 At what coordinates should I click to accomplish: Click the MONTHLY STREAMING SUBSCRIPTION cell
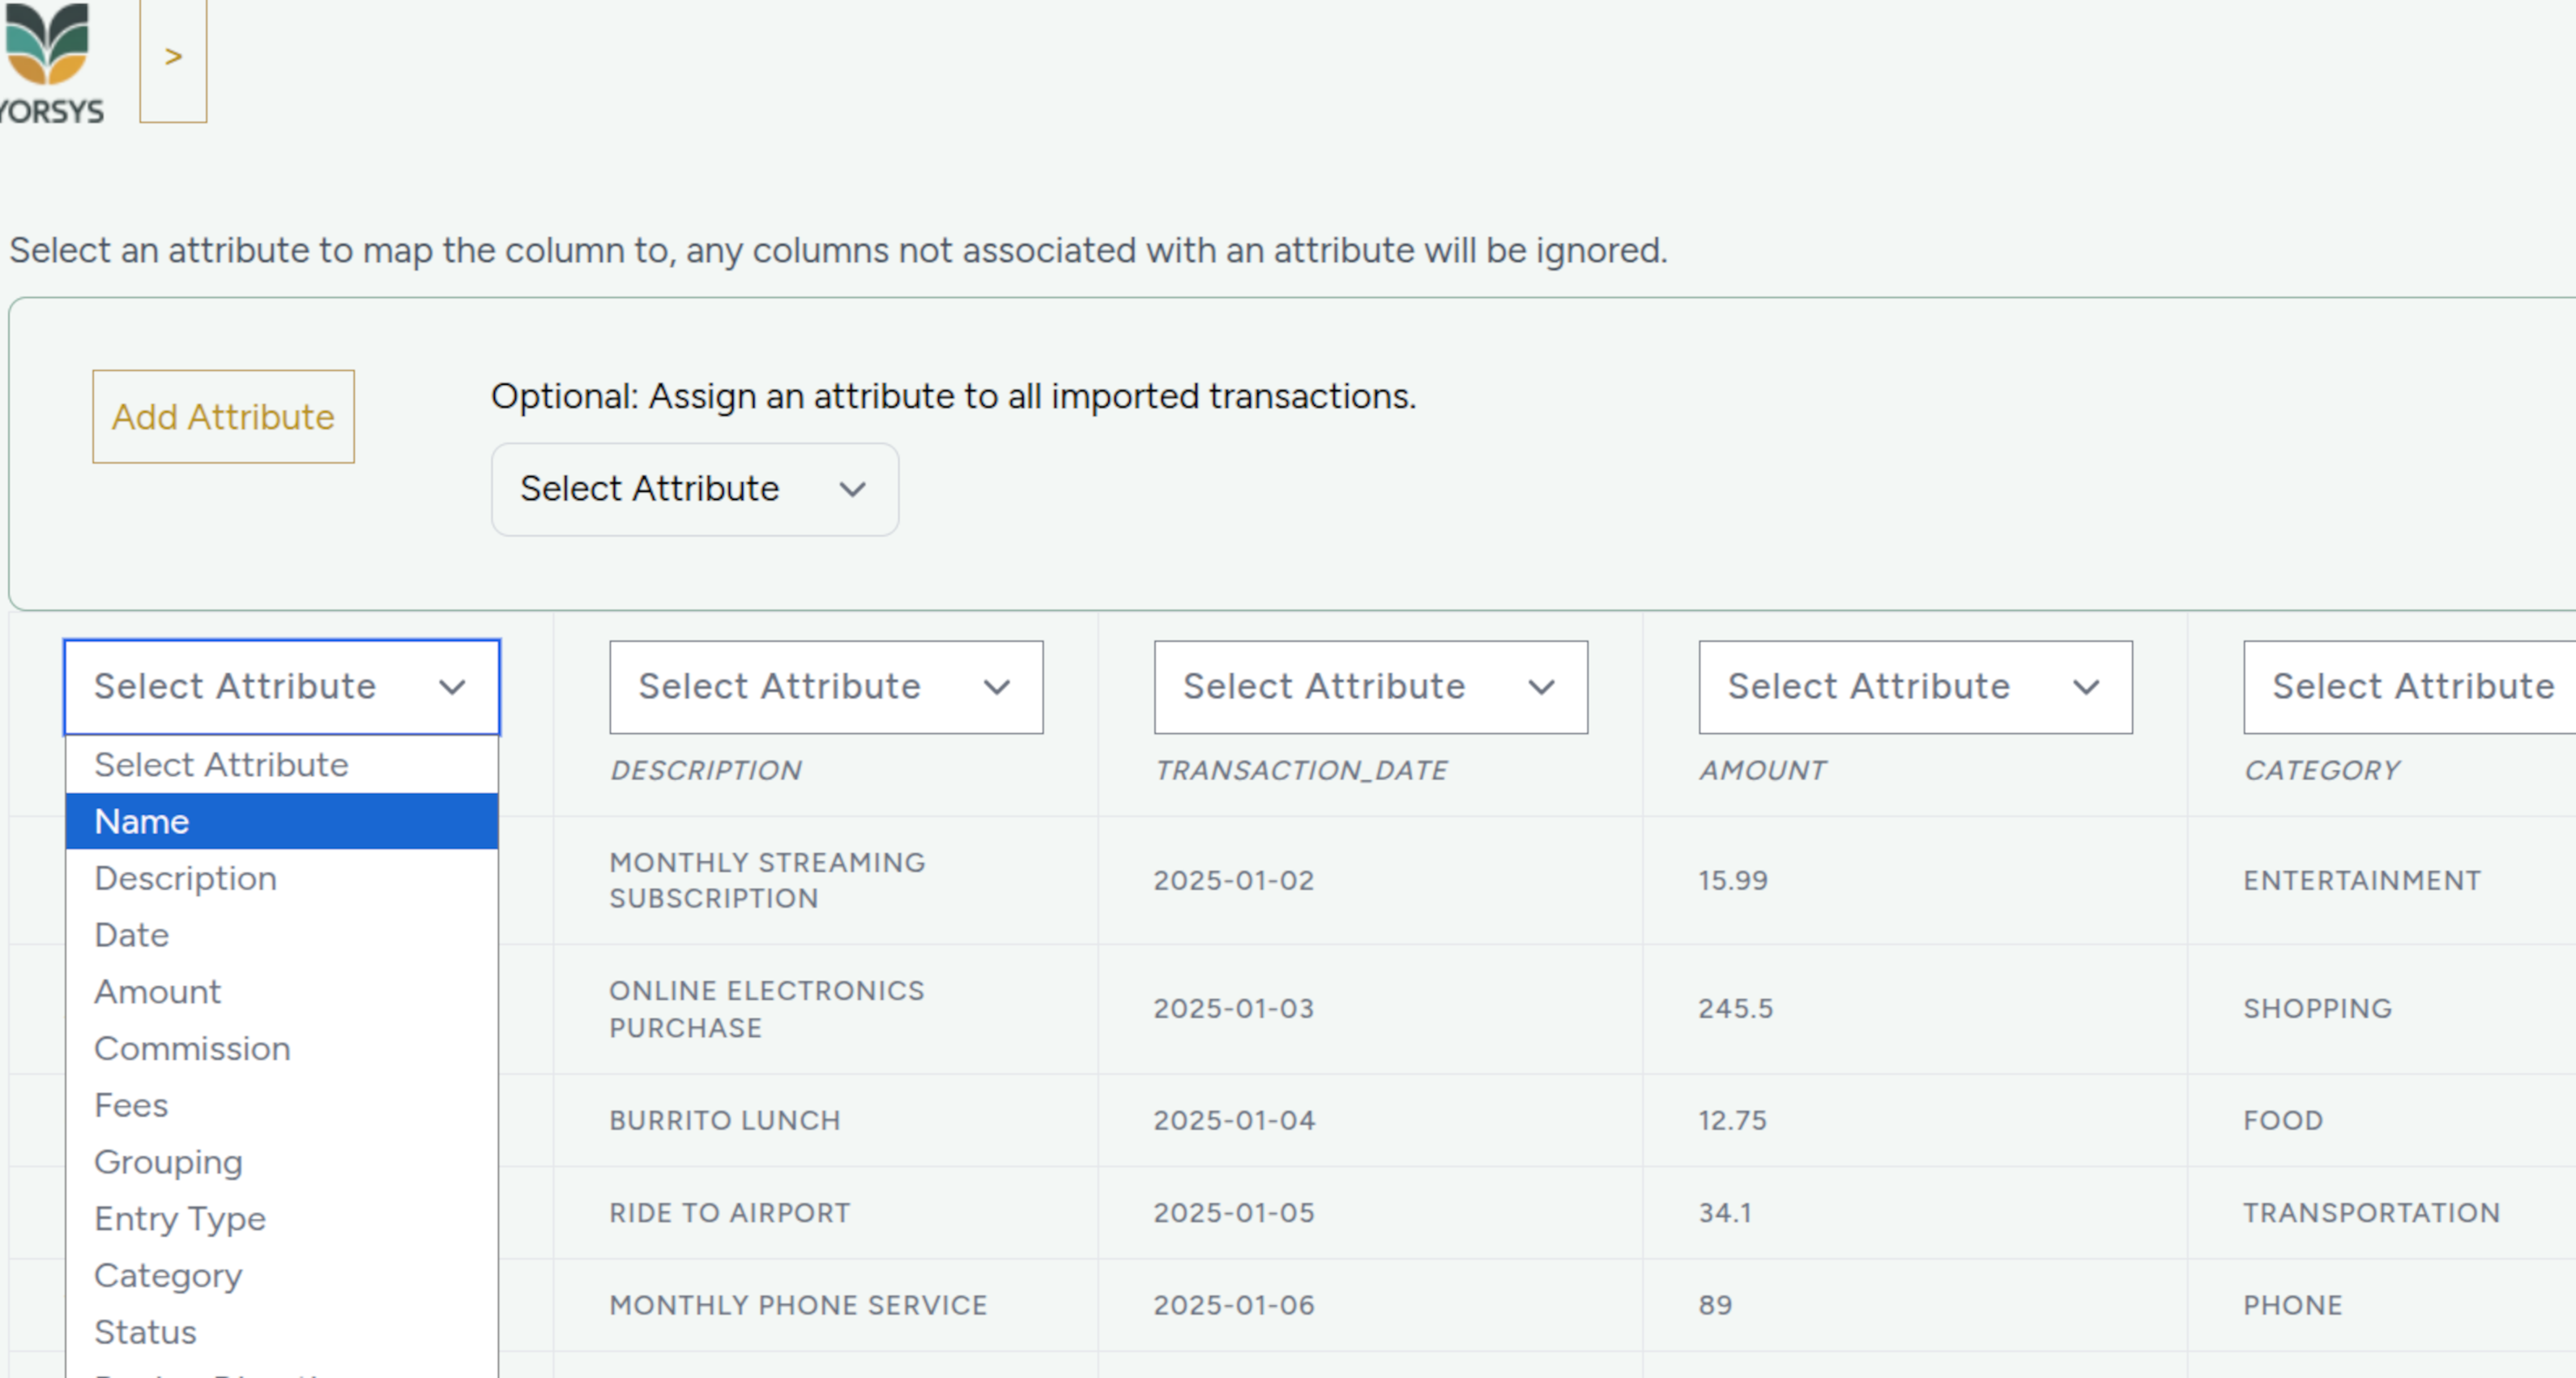click(x=767, y=880)
